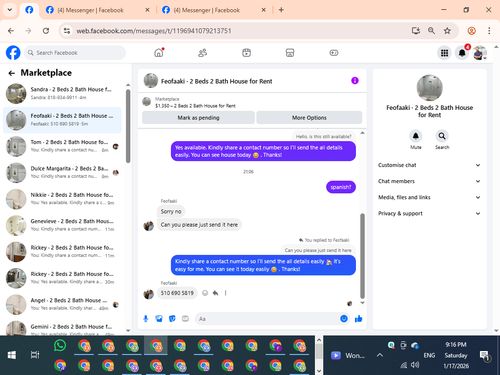Image resolution: width=500 pixels, height=375 pixels.
Task: Open the Angel conversation
Action: [63, 304]
